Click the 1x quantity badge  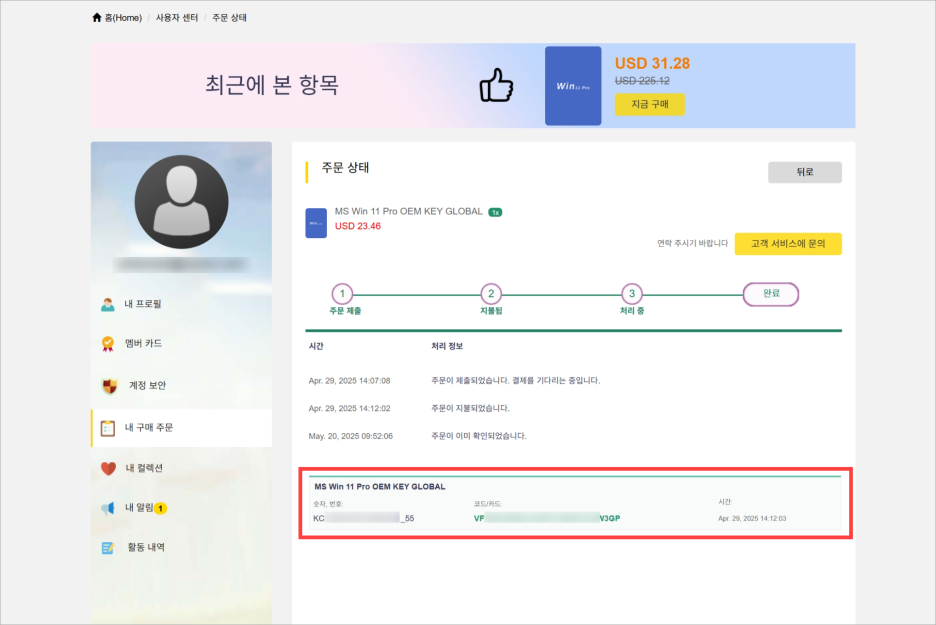pyautogui.click(x=495, y=212)
